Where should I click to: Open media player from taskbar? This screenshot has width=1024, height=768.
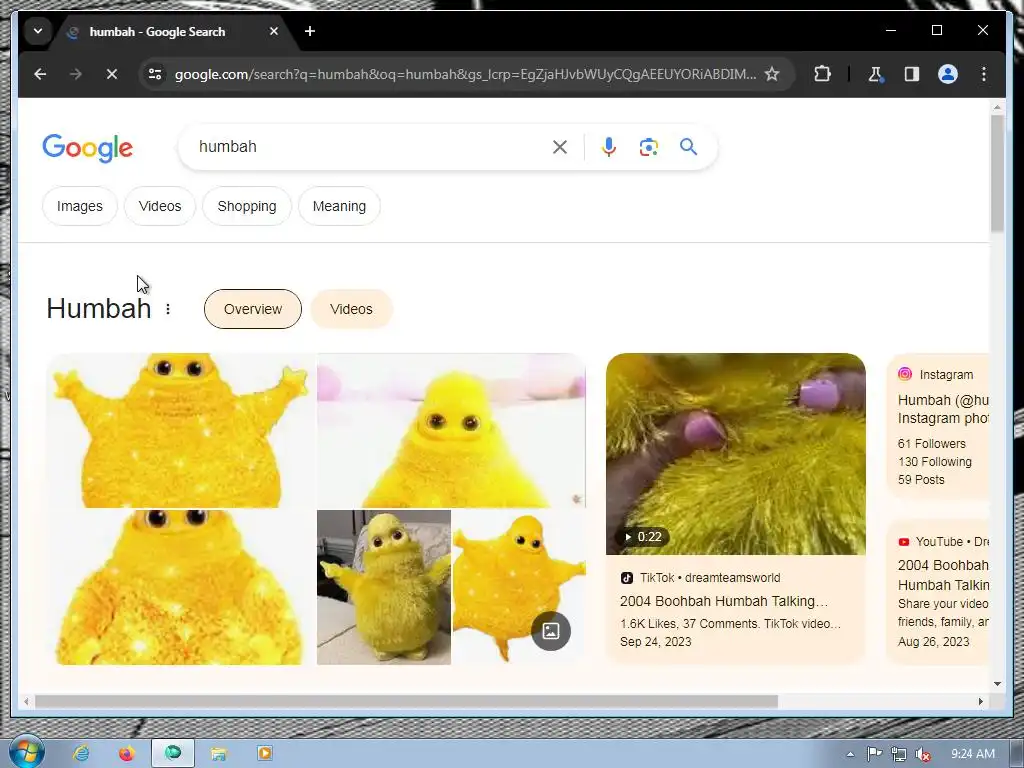pyautogui.click(x=264, y=754)
